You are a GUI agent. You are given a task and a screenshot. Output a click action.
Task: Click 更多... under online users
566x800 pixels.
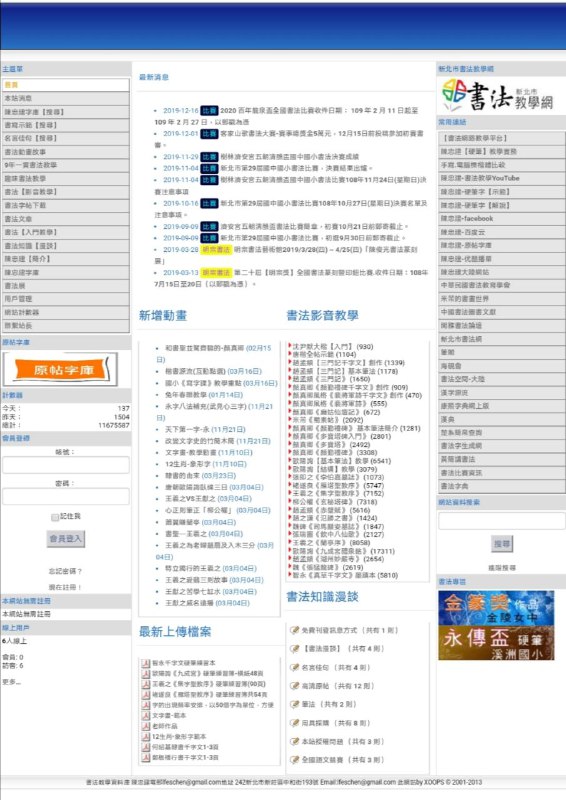coord(11,682)
